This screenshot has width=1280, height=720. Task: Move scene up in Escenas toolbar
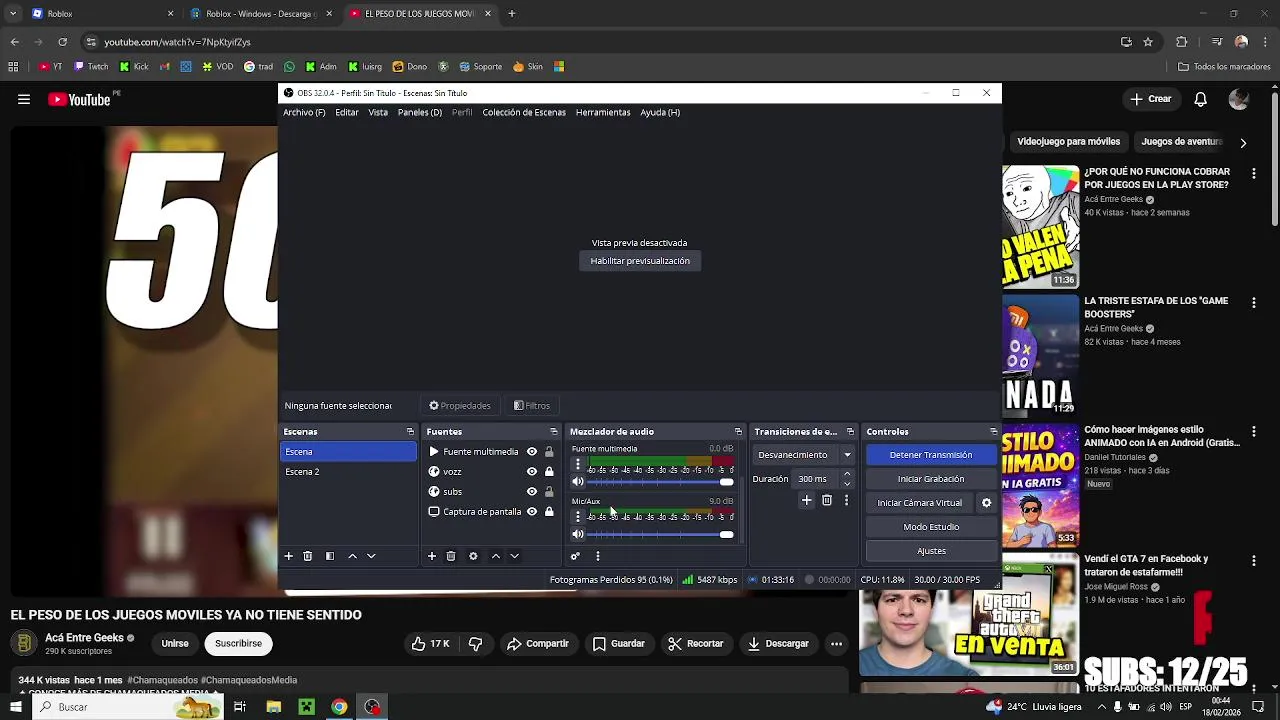click(x=352, y=556)
